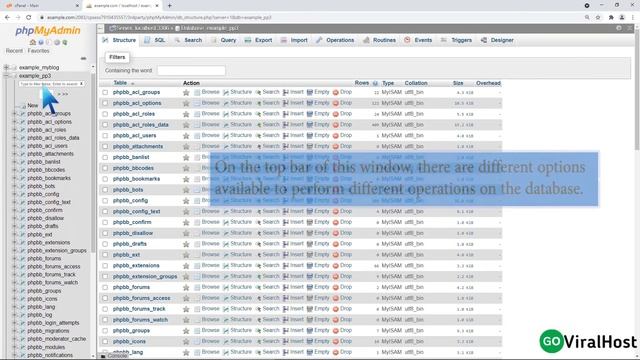The width and height of the screenshot is (640, 360).
Task: Bookmark this page with the address bar star
Action: tap(598, 18)
